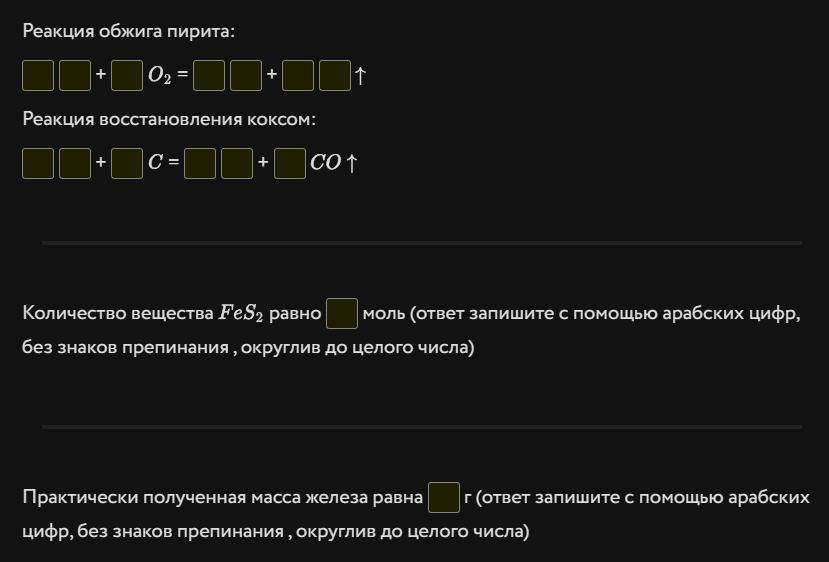The width and height of the screenshot is (829, 562).
Task: Click box right after equals sign in pyrite equation
Action: click(x=209, y=75)
